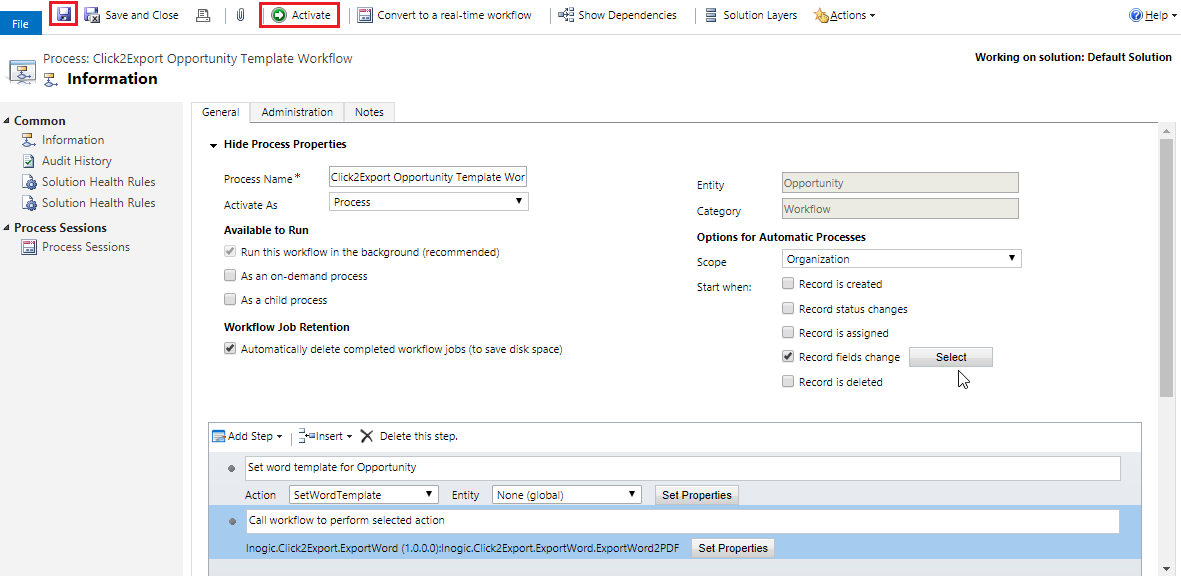
Task: Uncheck 'Automatically delete completed workflow jobs'
Action: tap(230, 349)
